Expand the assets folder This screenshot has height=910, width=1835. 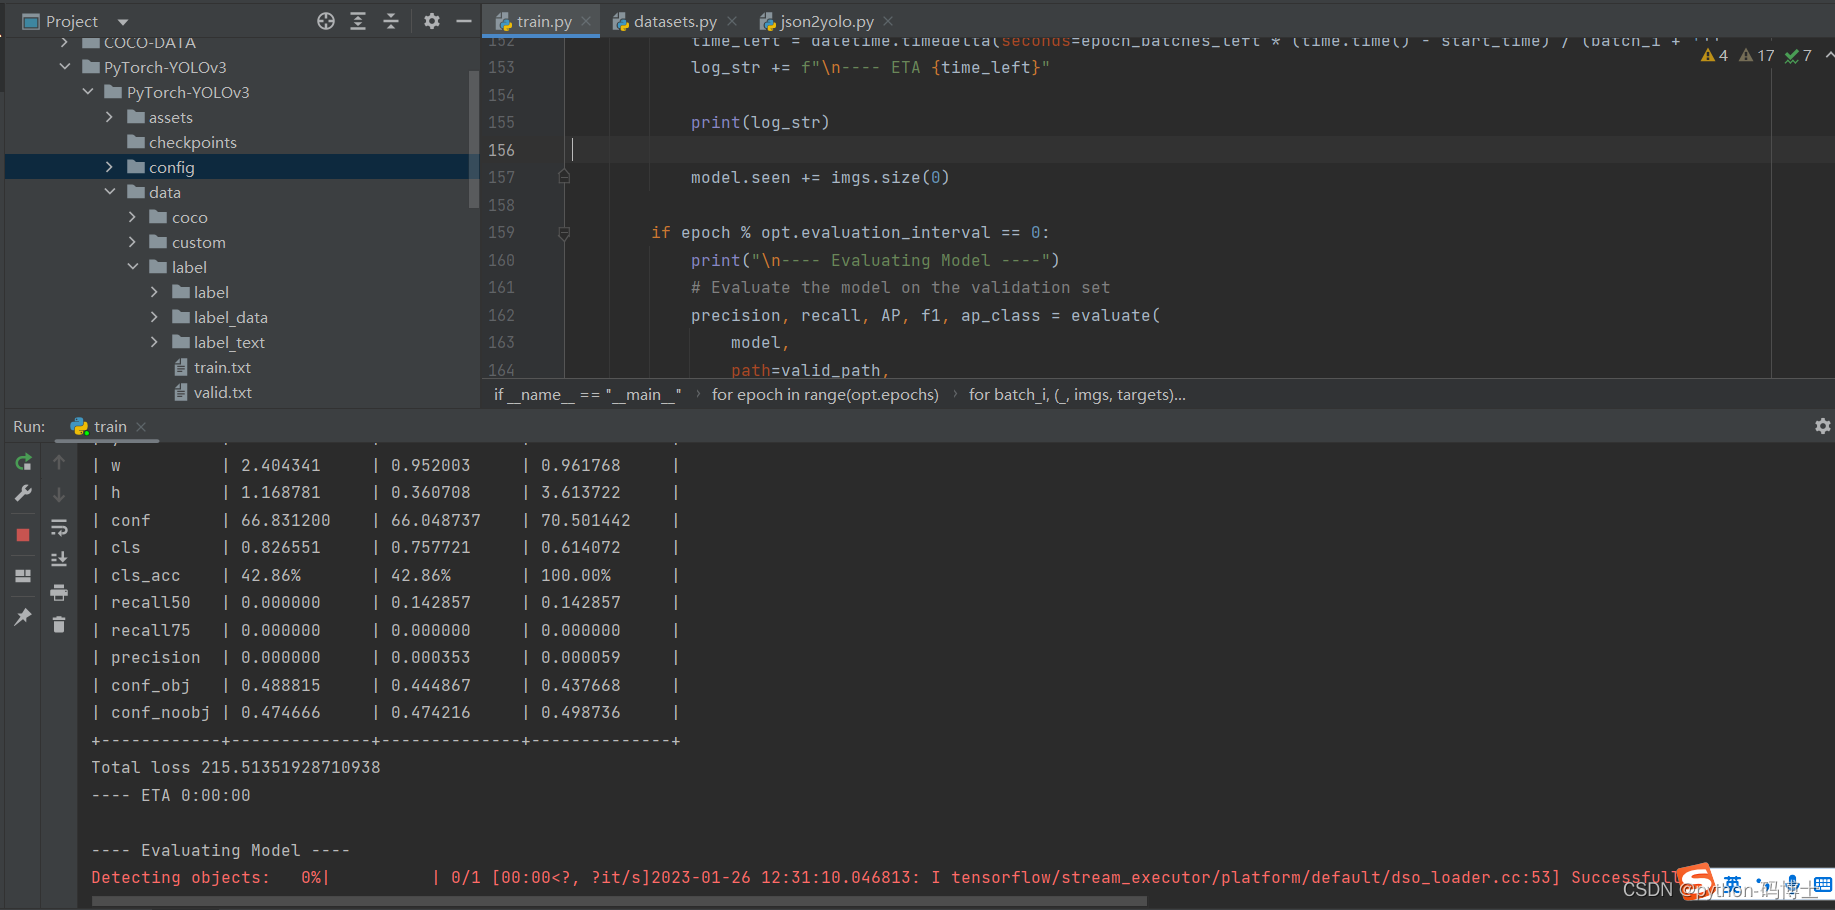point(109,117)
